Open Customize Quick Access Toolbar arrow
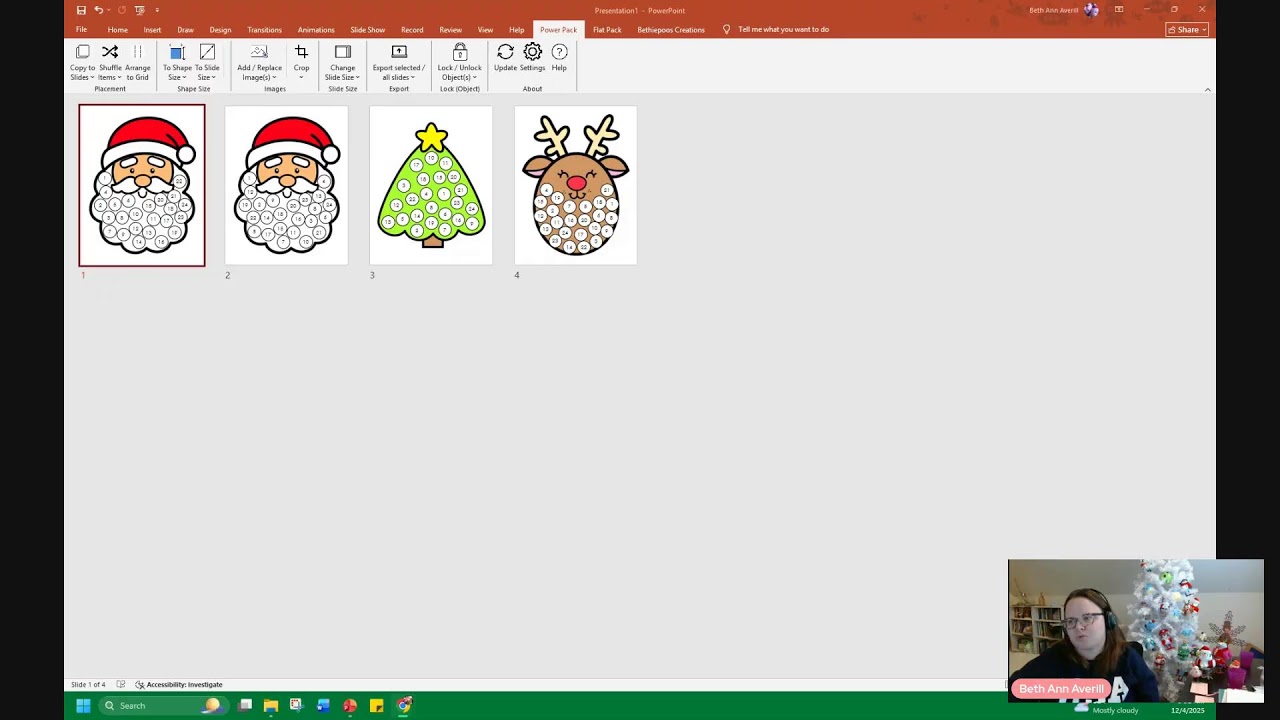This screenshot has height=720, width=1280. pyautogui.click(x=157, y=10)
